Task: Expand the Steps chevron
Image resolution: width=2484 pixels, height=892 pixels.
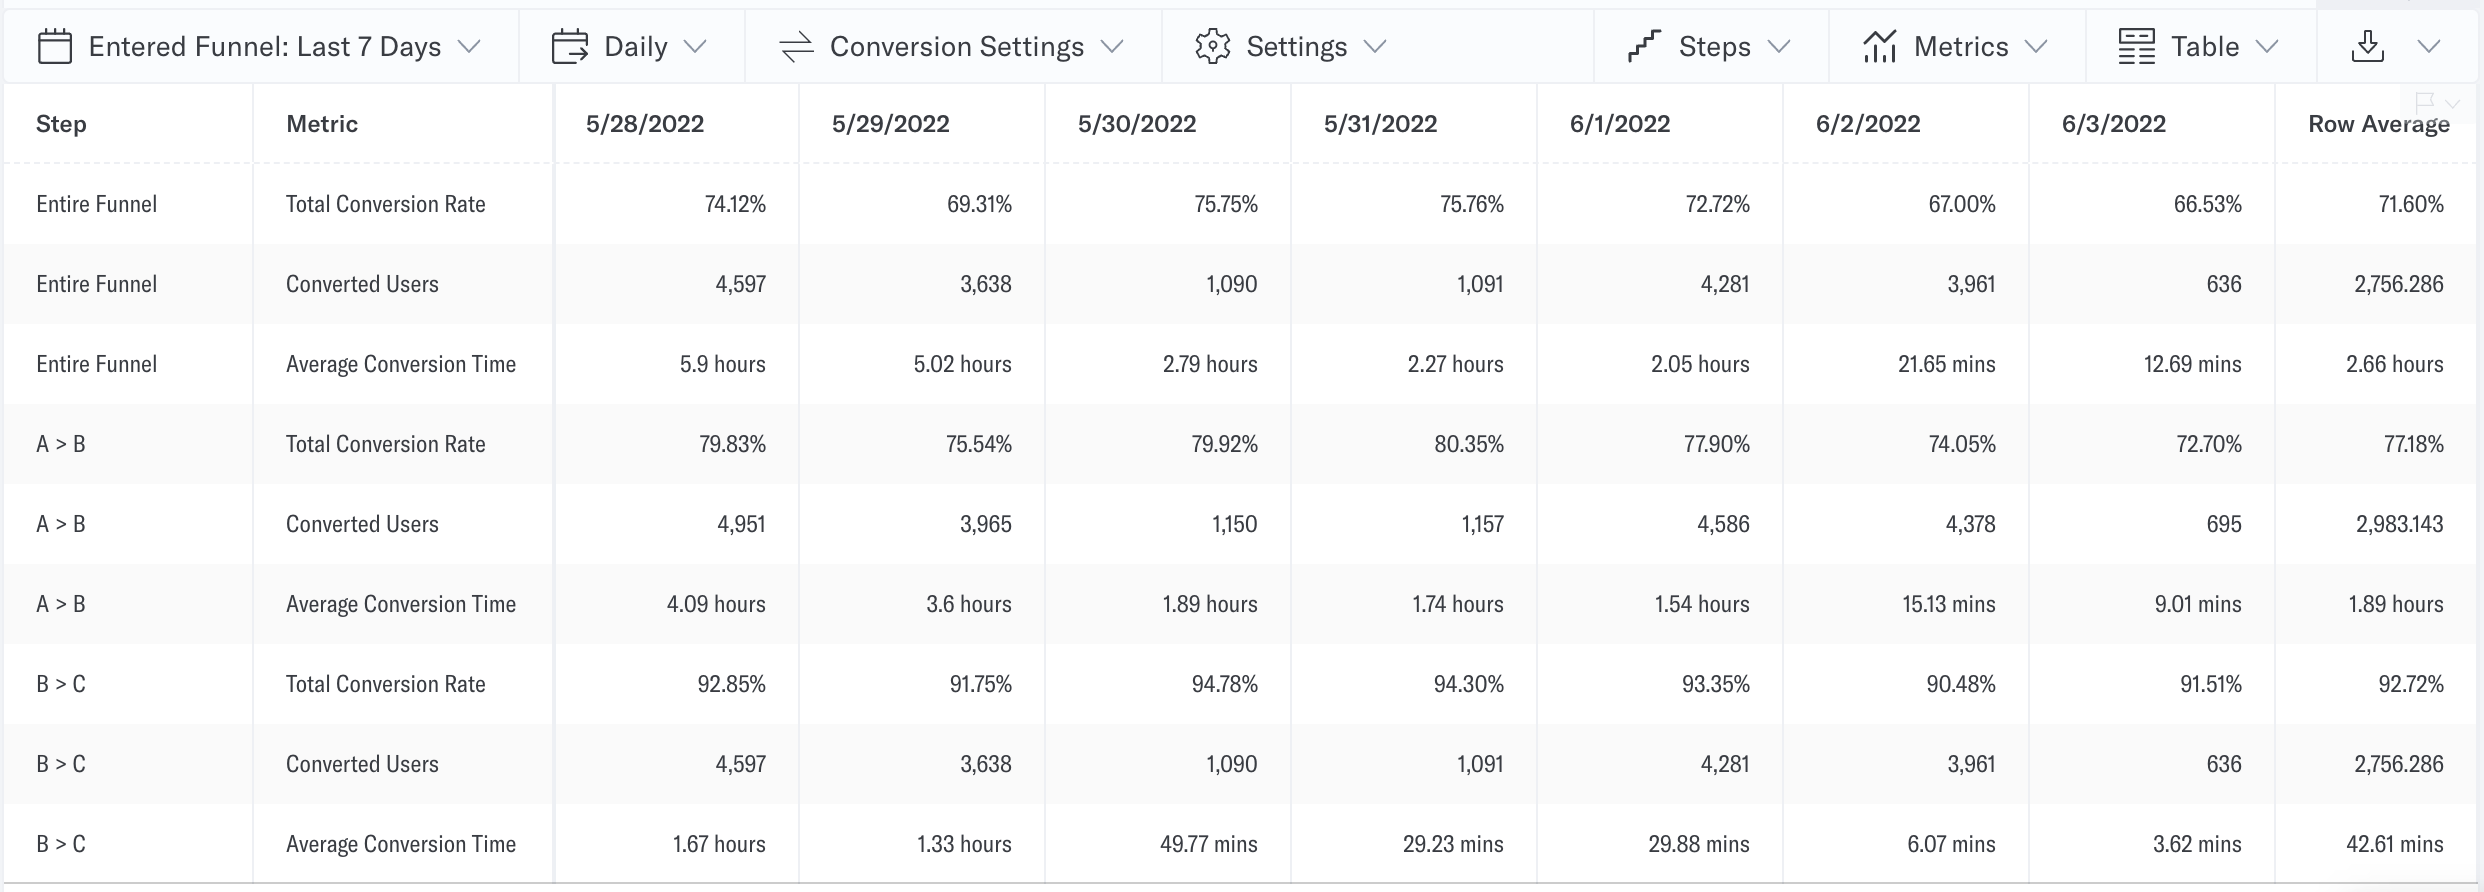Action: (x=1779, y=47)
